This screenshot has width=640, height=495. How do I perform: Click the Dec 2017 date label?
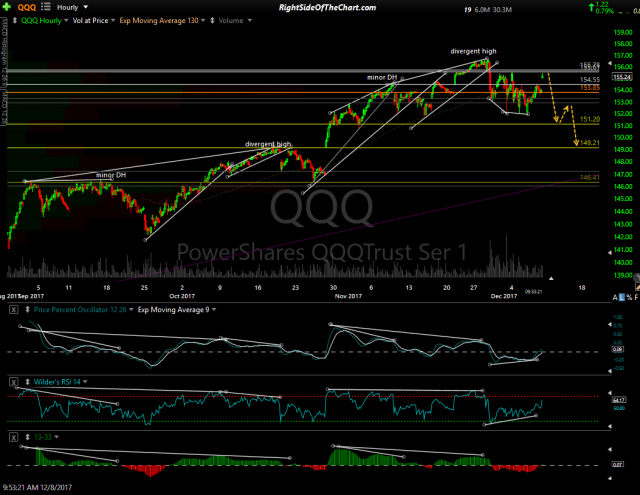504,296
